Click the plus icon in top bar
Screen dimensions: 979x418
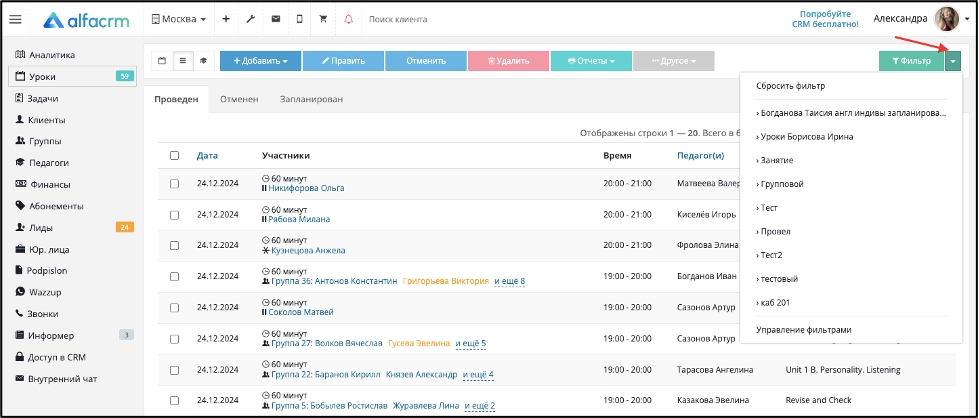(x=226, y=19)
